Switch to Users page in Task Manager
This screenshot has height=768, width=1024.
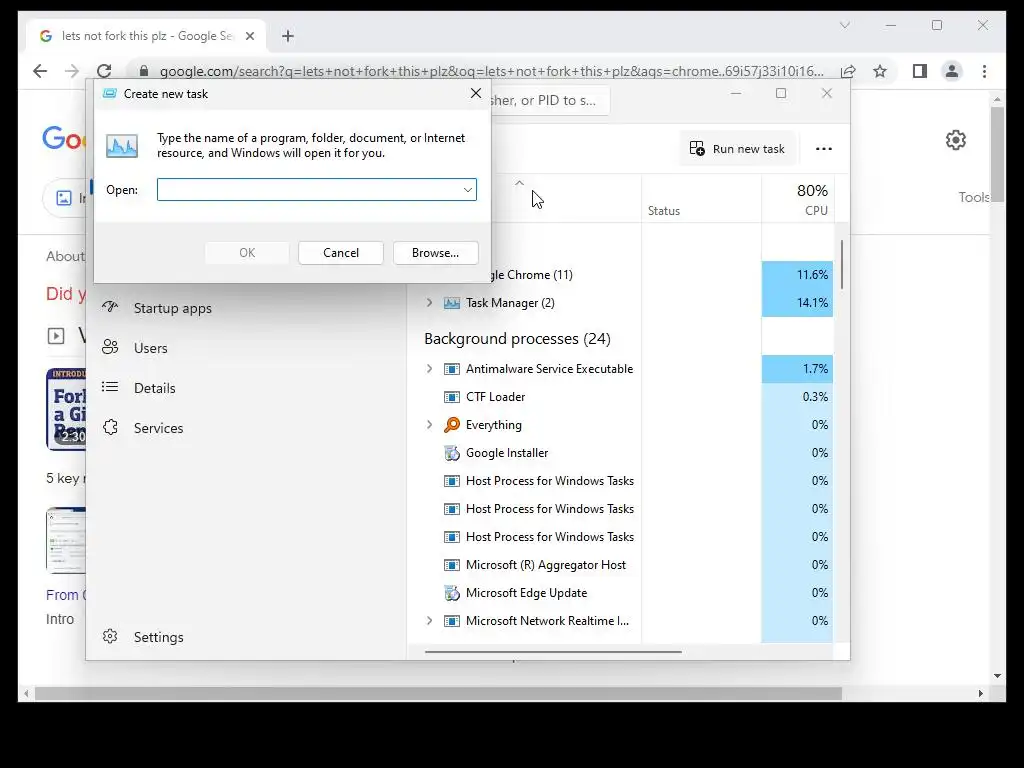pyautogui.click(x=150, y=348)
